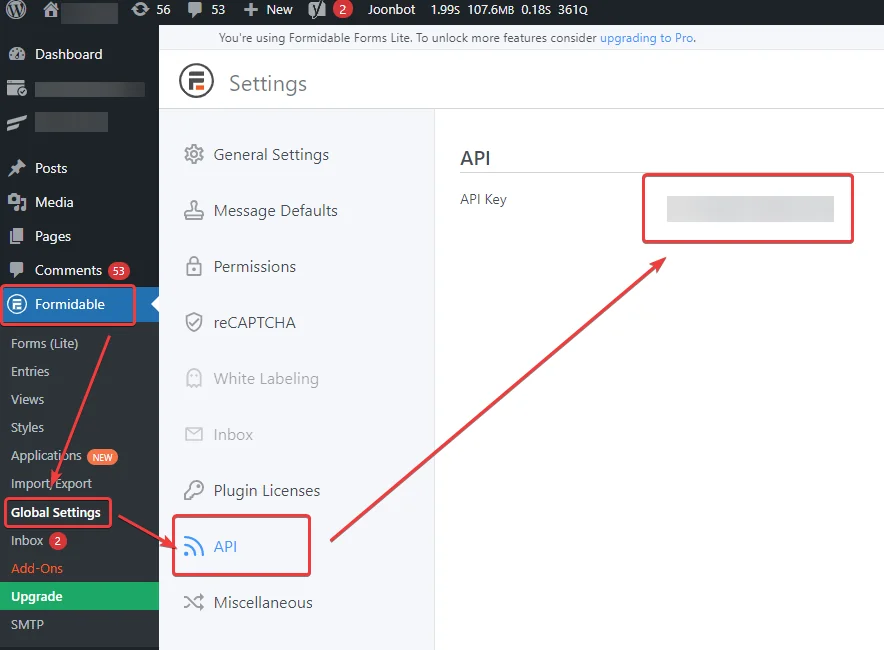Click the Permissions padlock icon
Viewport: 884px width, 650px height.
[x=194, y=266]
